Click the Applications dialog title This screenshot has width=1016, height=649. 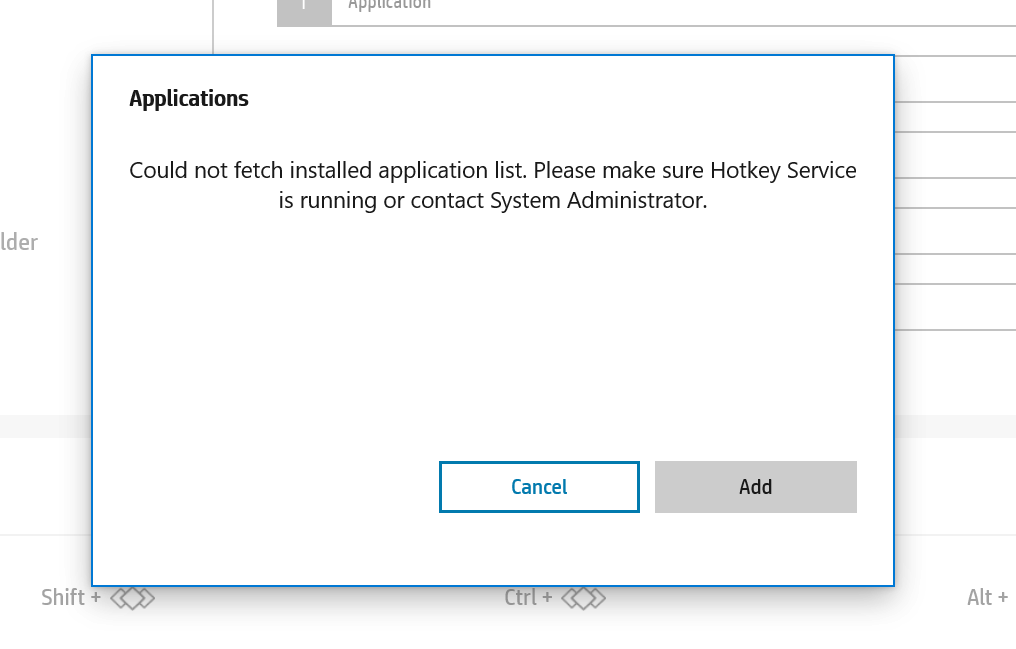(189, 99)
